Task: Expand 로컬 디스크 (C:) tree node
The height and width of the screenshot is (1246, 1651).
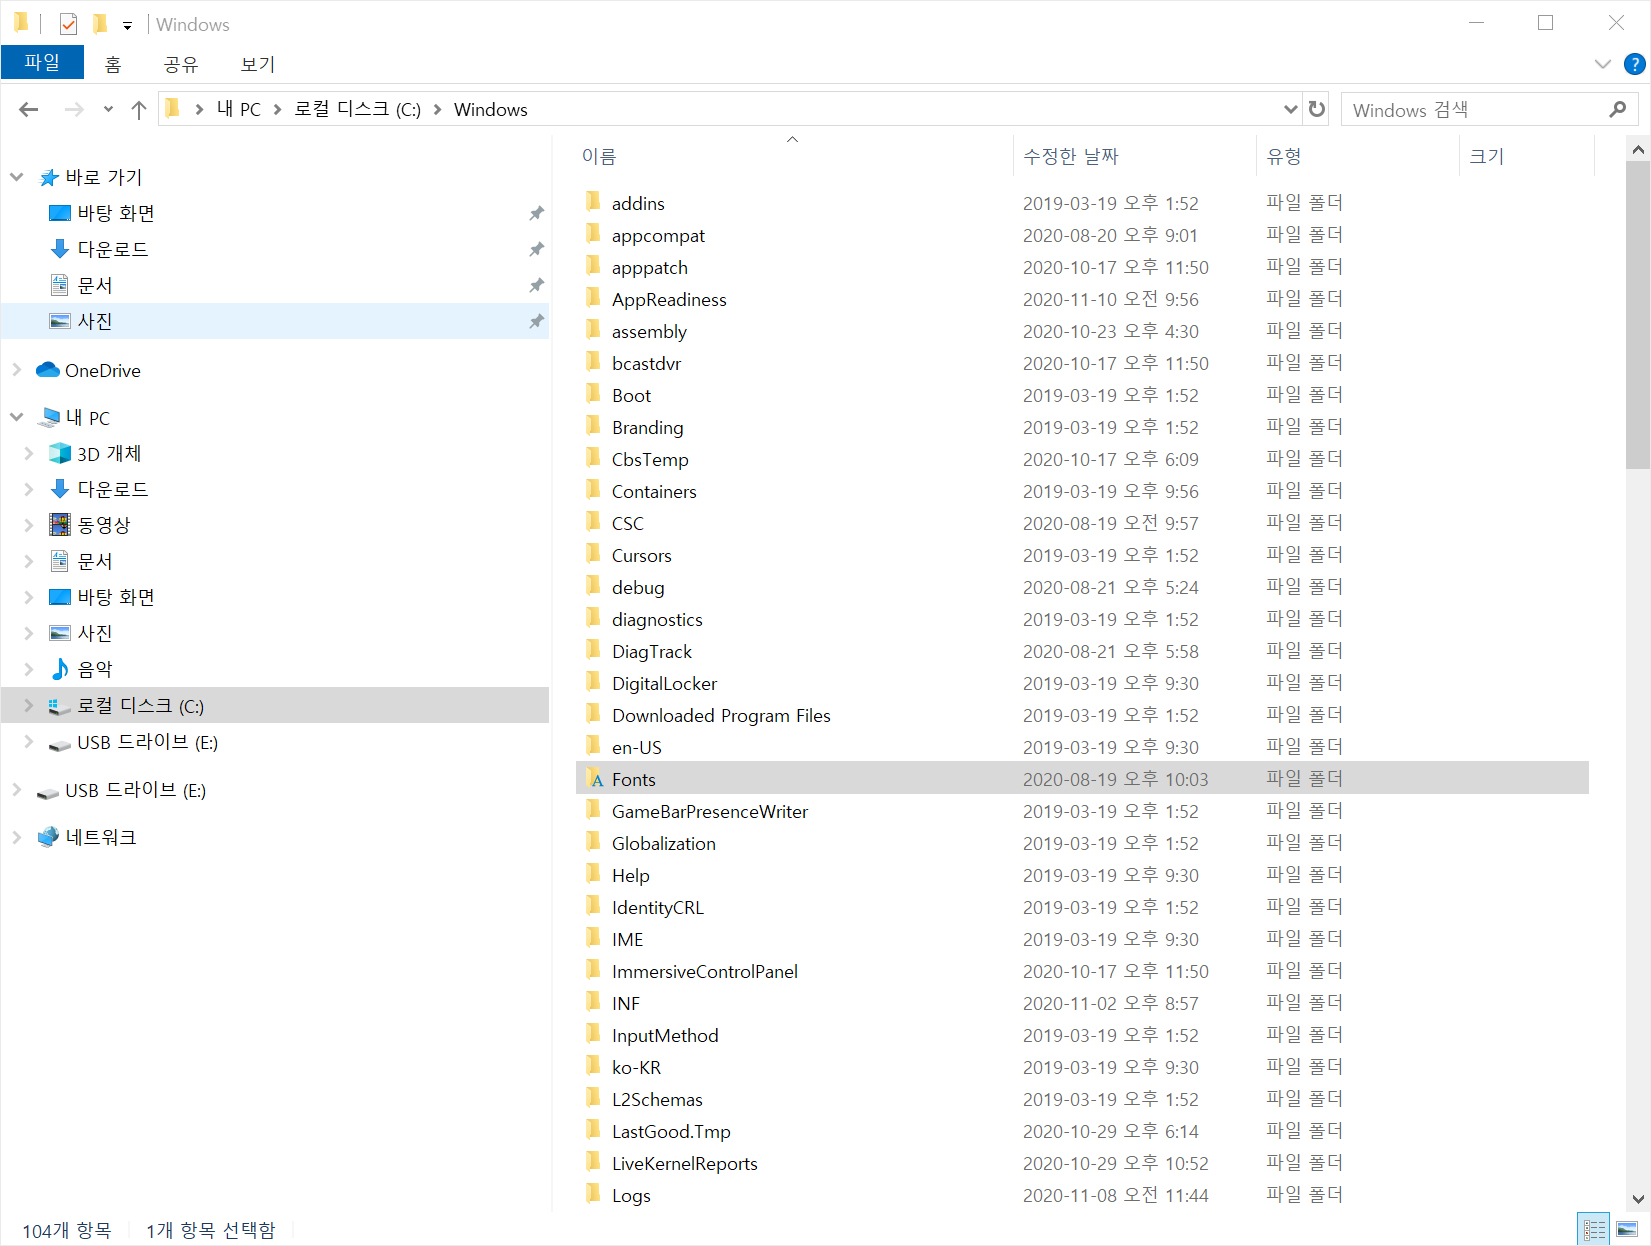Action: click(x=28, y=705)
